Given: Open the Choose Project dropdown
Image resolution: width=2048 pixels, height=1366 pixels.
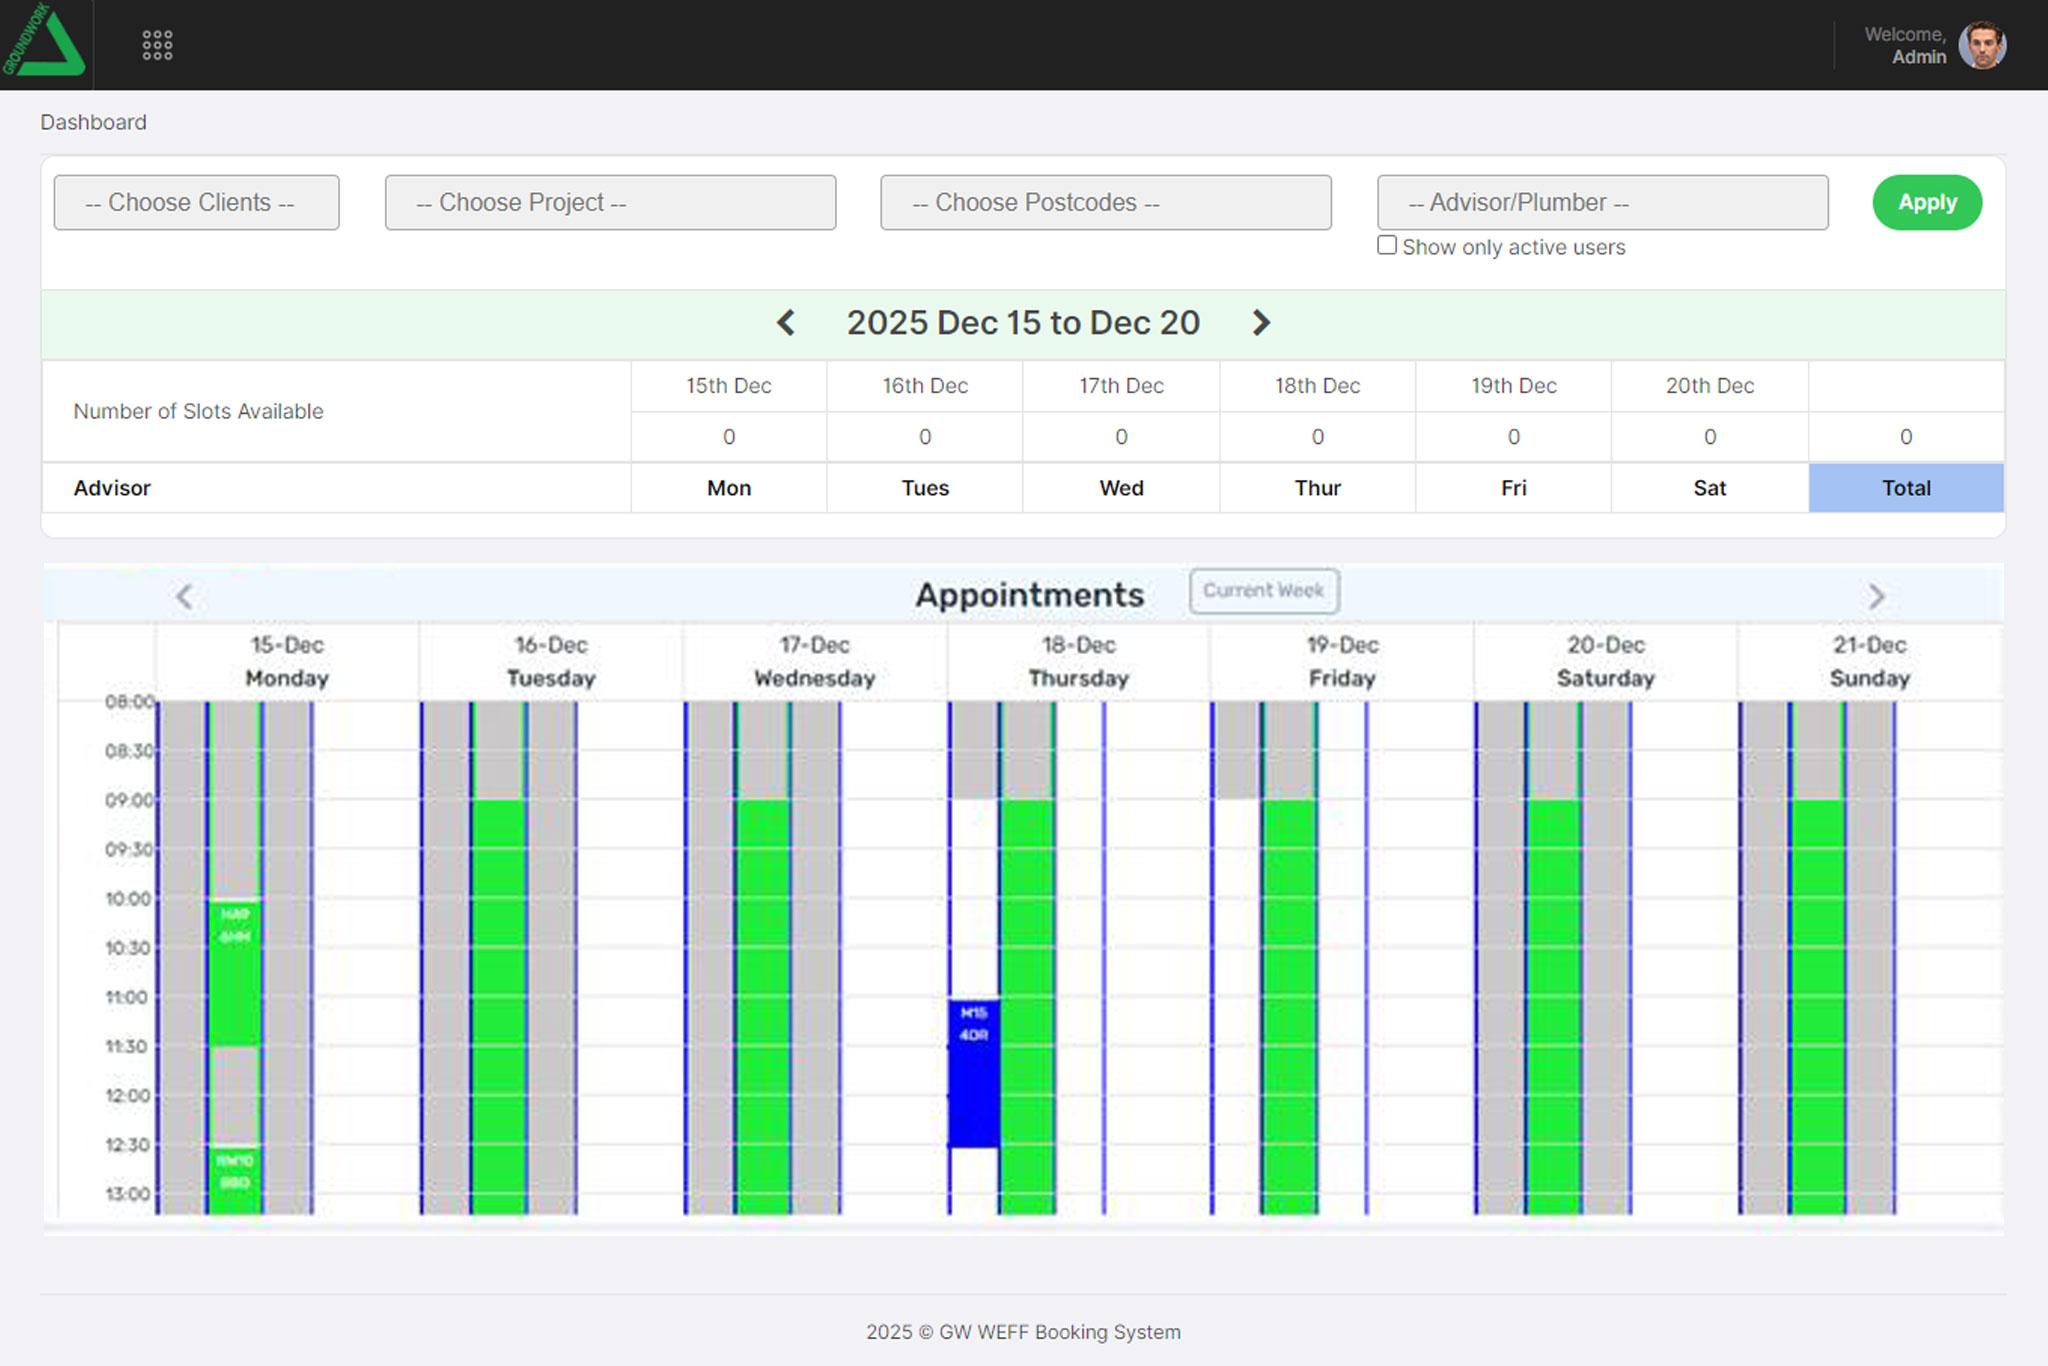Looking at the screenshot, I should coord(610,203).
